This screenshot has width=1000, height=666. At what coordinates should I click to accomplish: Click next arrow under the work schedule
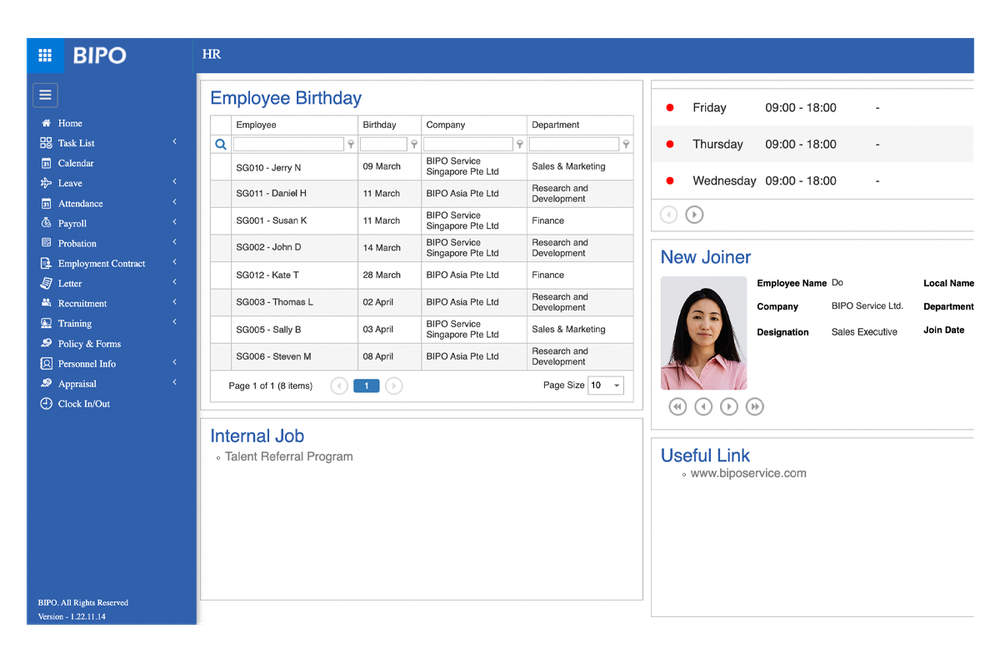(695, 215)
